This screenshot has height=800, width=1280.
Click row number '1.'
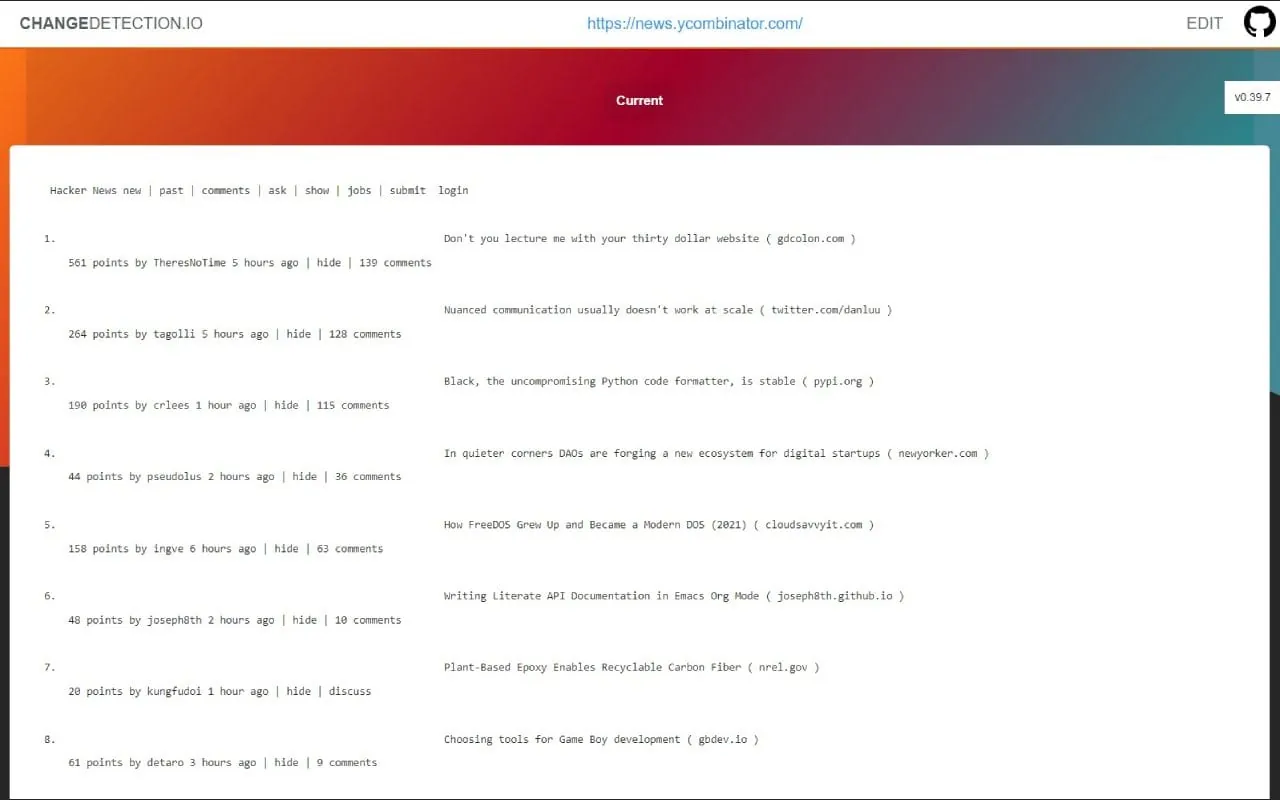tap(50, 239)
